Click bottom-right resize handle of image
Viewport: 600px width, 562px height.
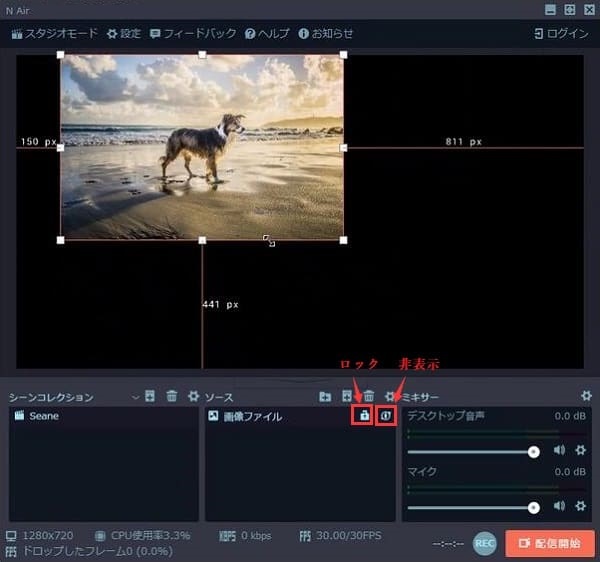pos(344,240)
